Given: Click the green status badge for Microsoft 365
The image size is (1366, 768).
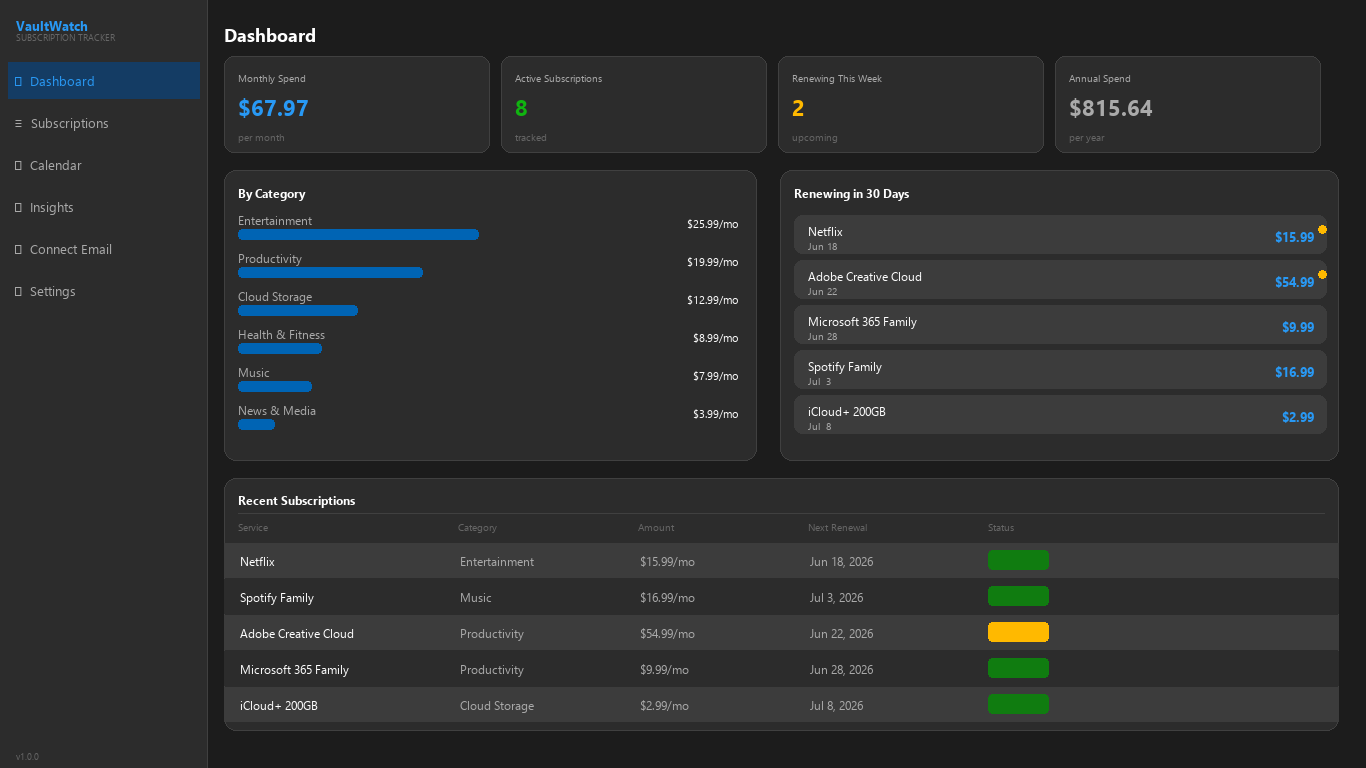Looking at the screenshot, I should (x=1018, y=668).
